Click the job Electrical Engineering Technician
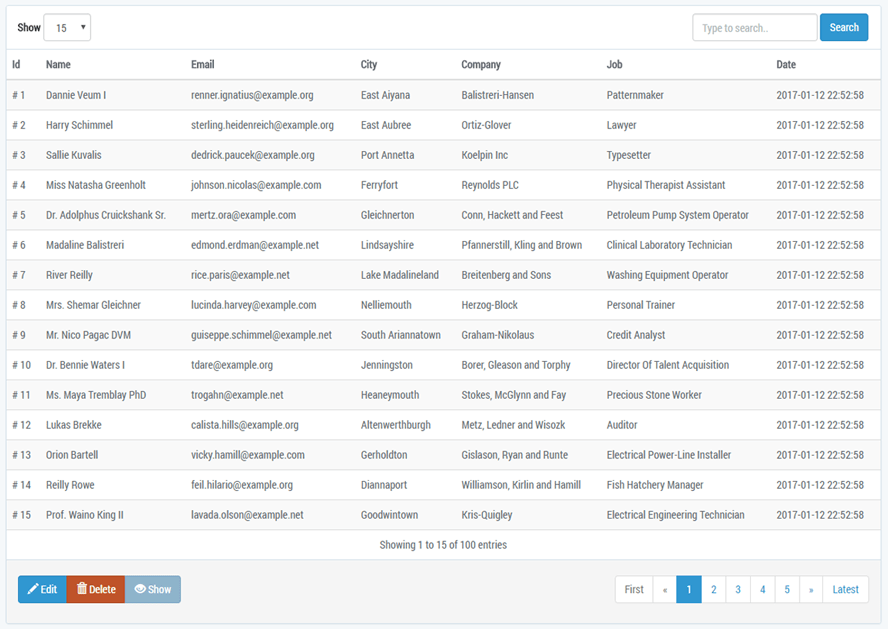The width and height of the screenshot is (888, 629). [x=675, y=515]
